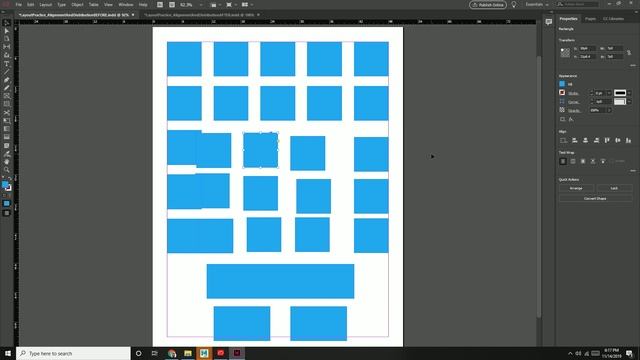This screenshot has height=360, width=640.
Task: Click the width input field in Transform
Action: (x=614, y=48)
